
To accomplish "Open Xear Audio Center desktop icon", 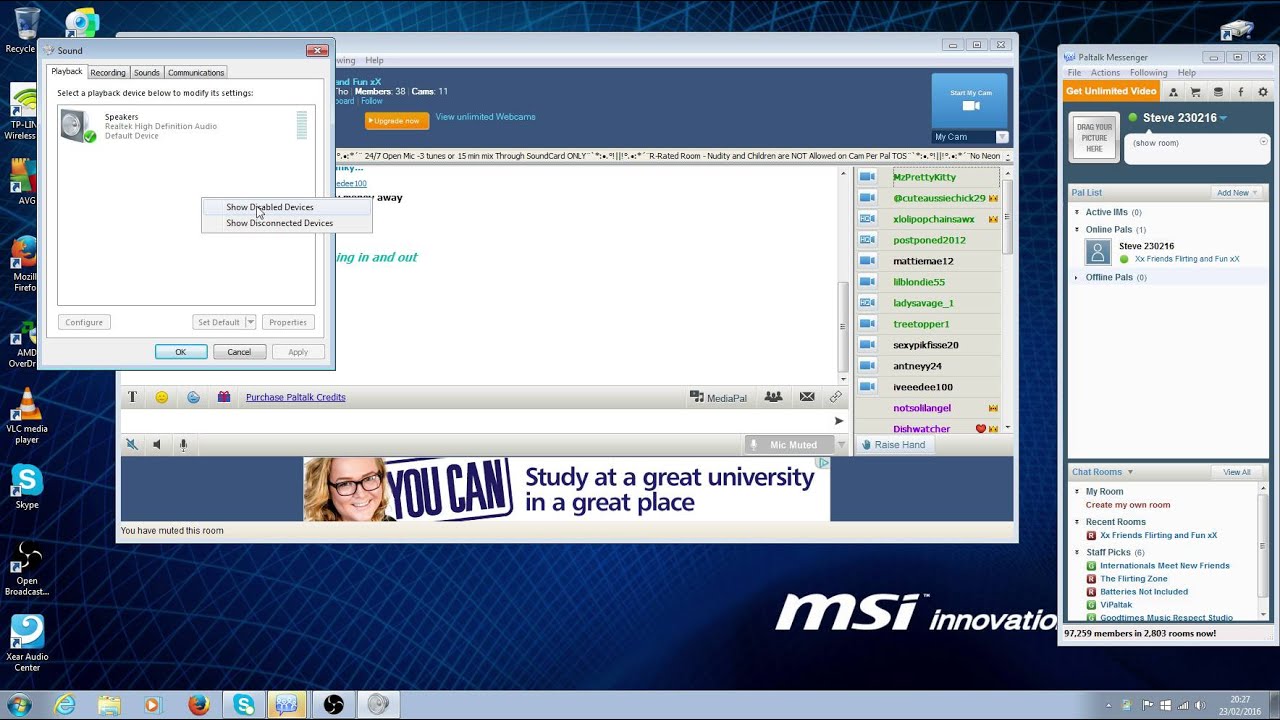I will [27, 644].
